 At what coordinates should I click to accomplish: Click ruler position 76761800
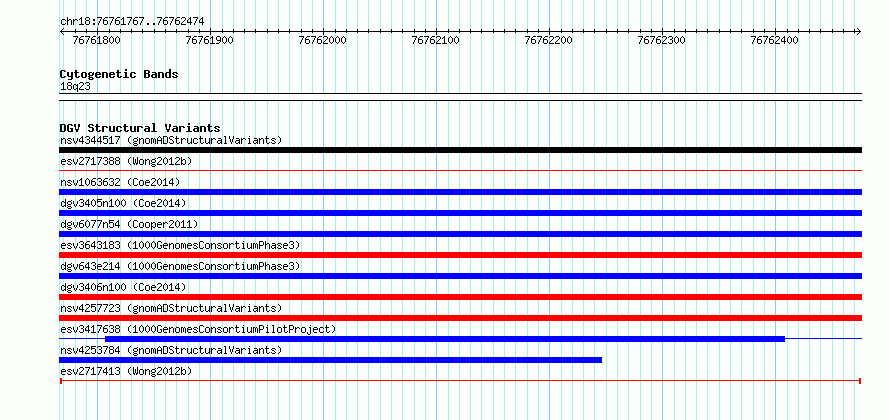click(97, 40)
